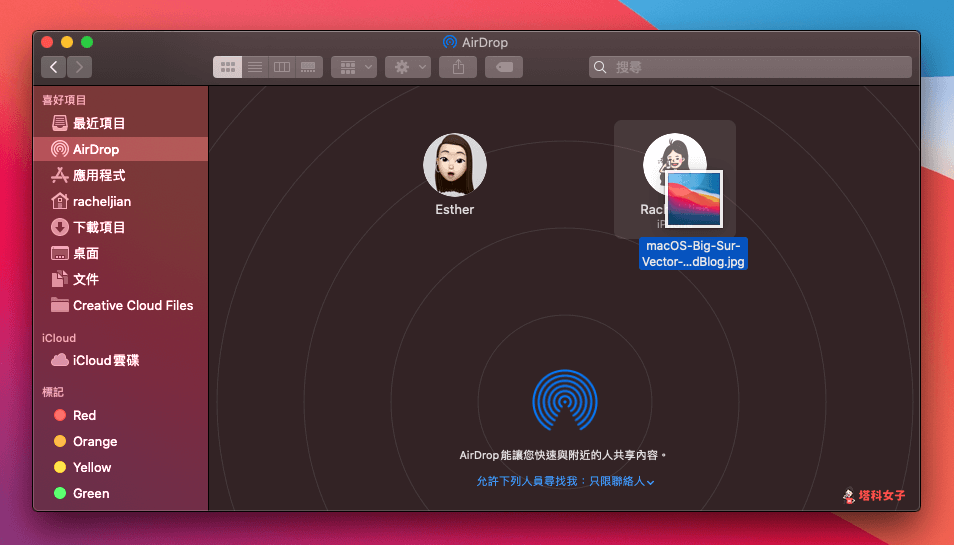Select the Orange tag
954x545 pixels.
pyautogui.click(x=120, y=442)
